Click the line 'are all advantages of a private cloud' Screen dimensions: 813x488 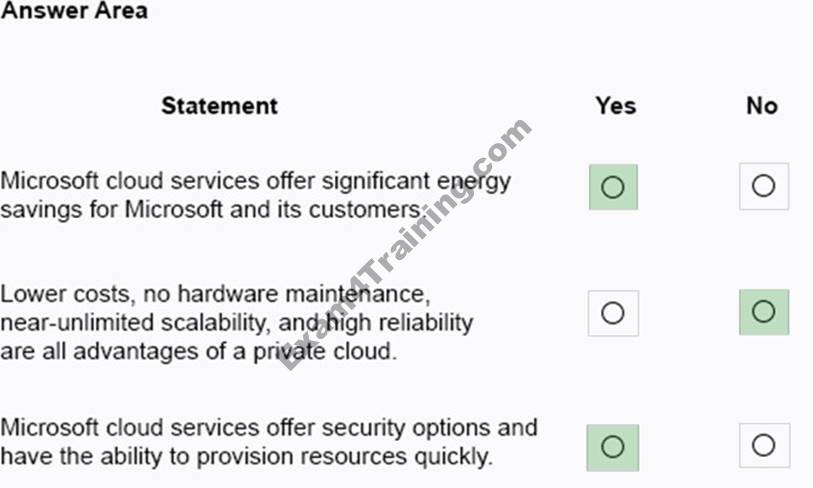(199, 352)
